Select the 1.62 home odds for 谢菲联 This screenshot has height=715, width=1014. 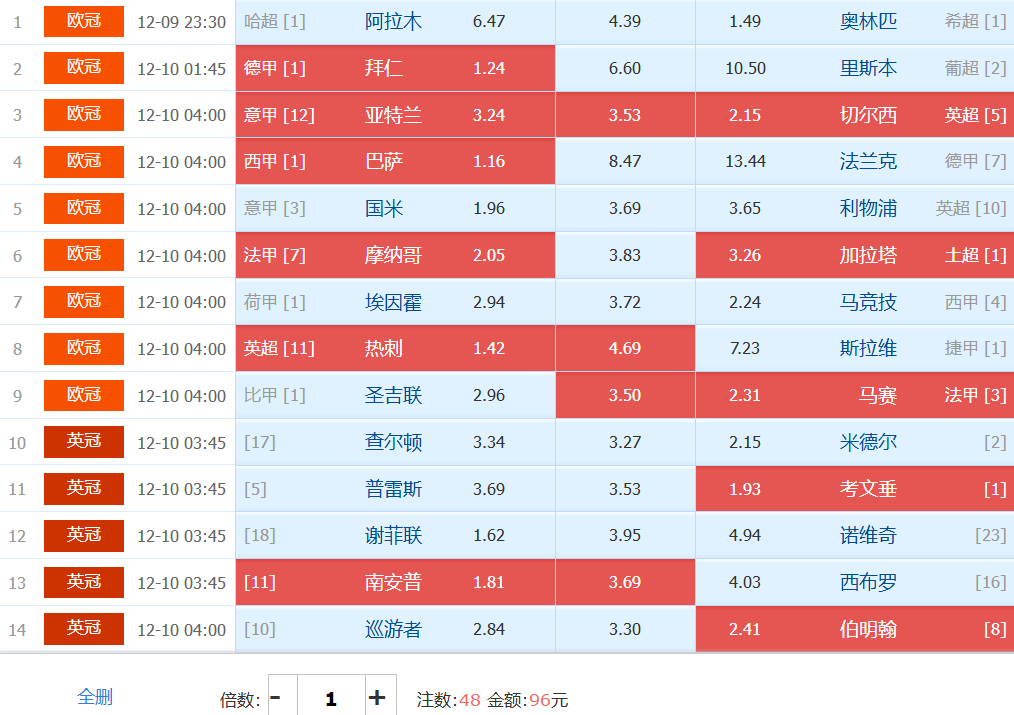tap(489, 535)
